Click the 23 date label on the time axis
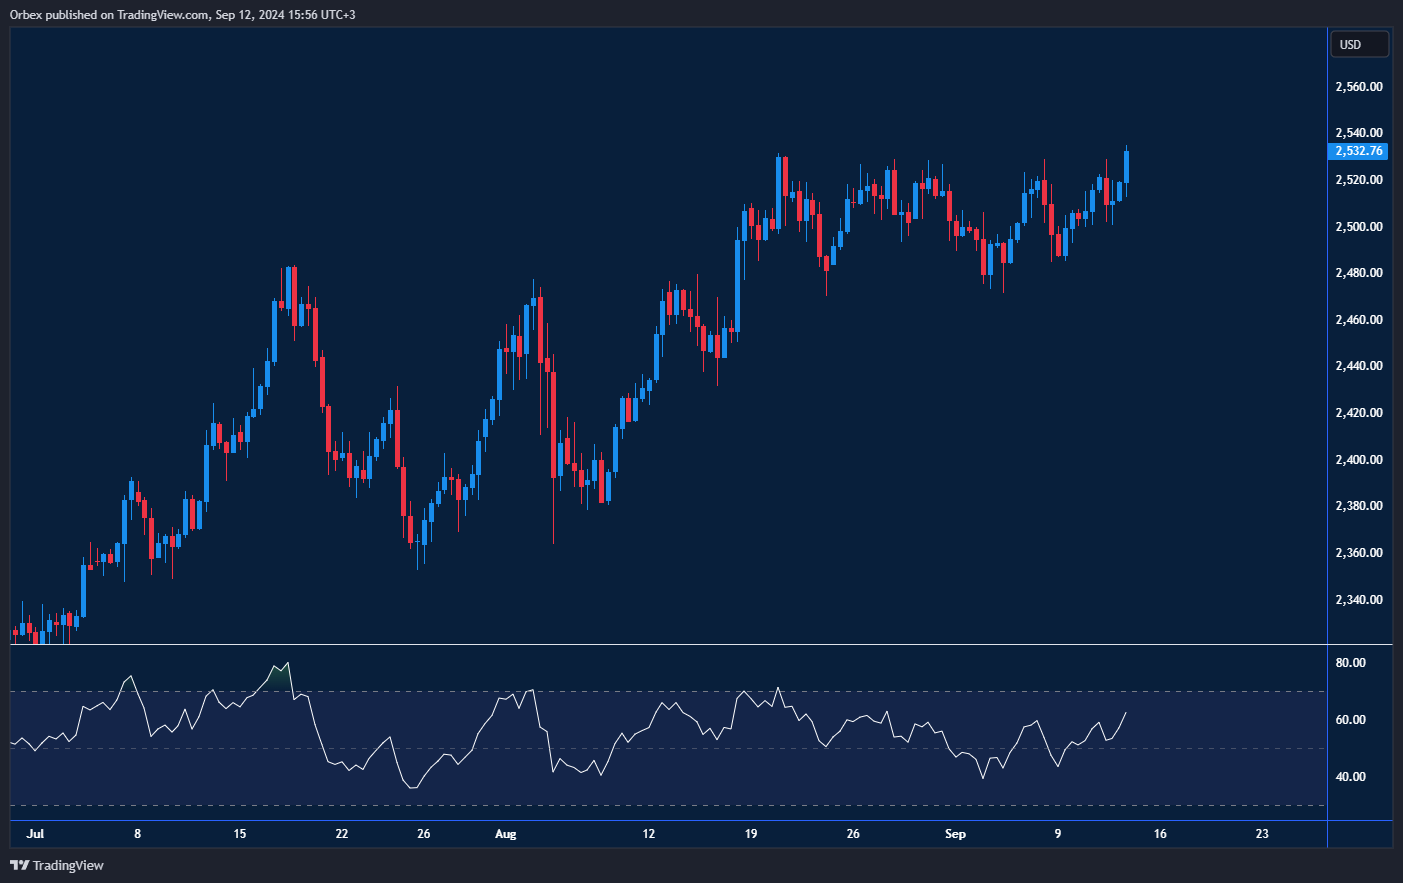 (1262, 834)
